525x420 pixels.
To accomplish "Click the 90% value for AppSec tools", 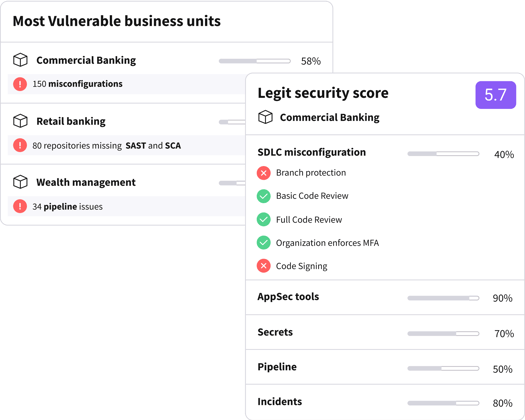I will [502, 298].
